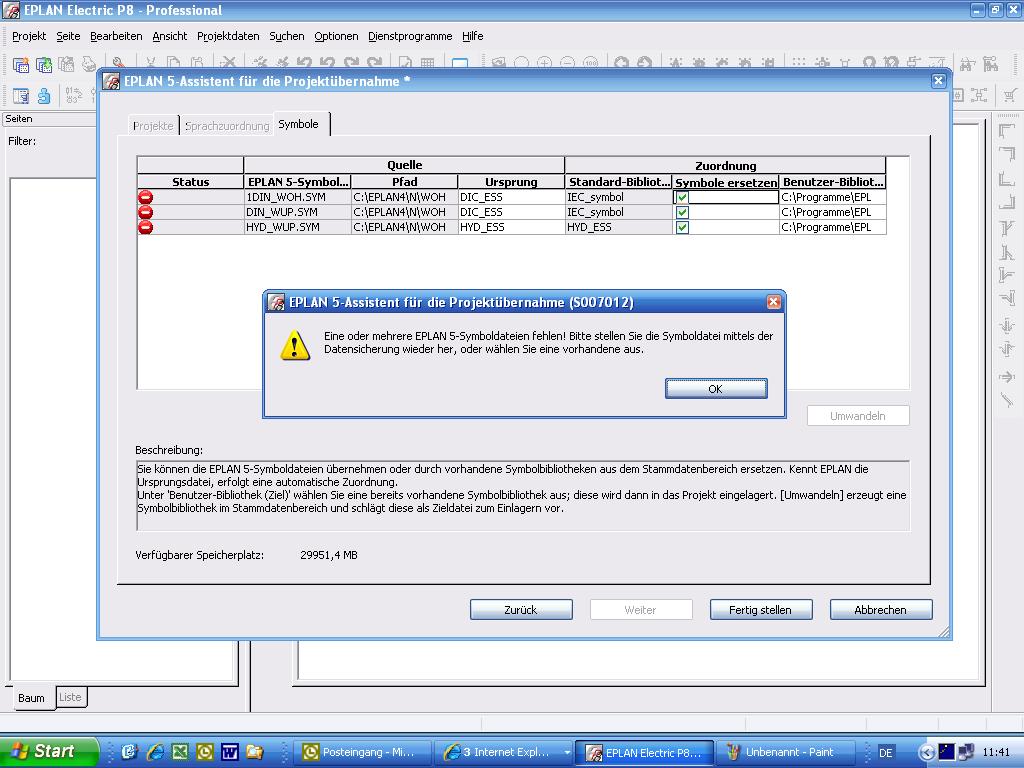The height and width of the screenshot is (768, 1024).
Task: Select the top-left corner angle connection symbol
Action: [1006, 131]
